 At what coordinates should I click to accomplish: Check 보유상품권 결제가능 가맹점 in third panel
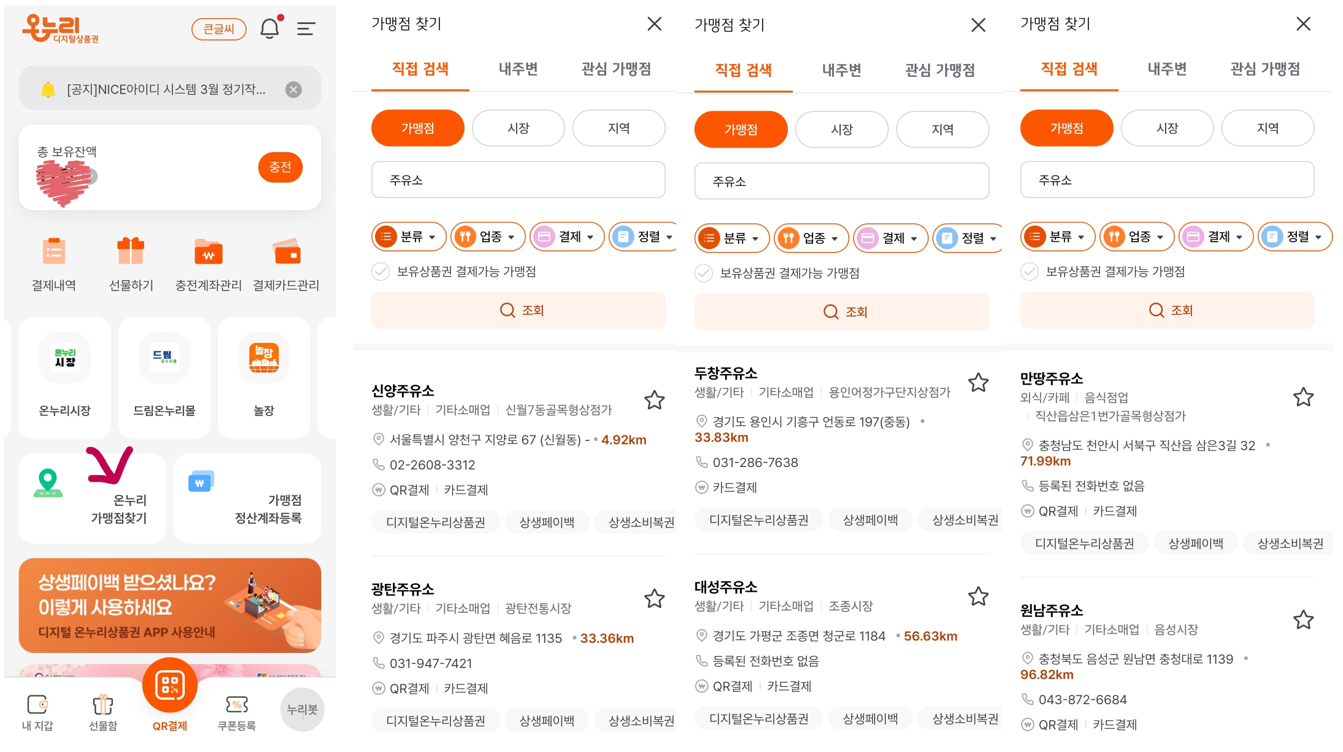coord(1030,271)
